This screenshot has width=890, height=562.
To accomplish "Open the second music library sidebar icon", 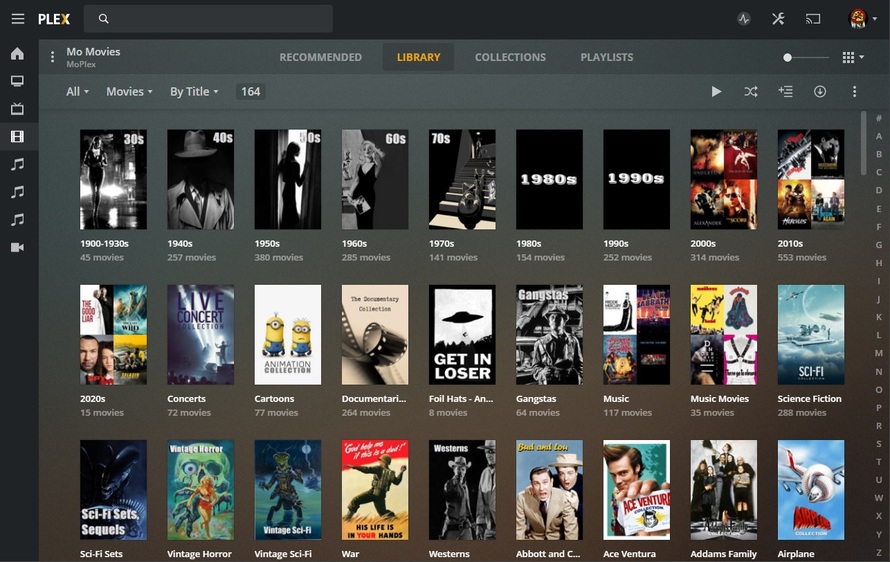I will (18, 192).
